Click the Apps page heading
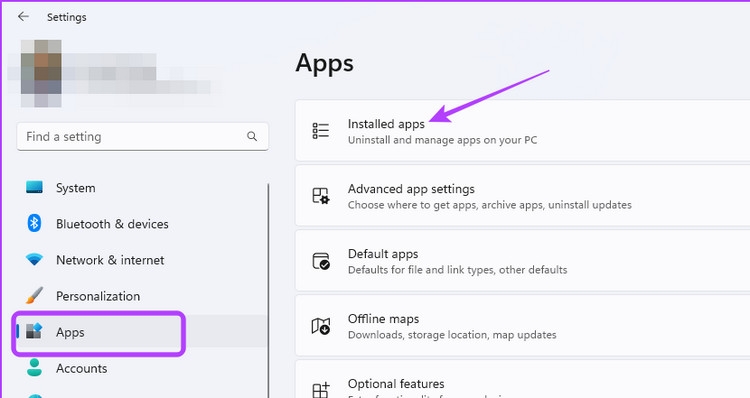750x398 pixels. point(325,64)
